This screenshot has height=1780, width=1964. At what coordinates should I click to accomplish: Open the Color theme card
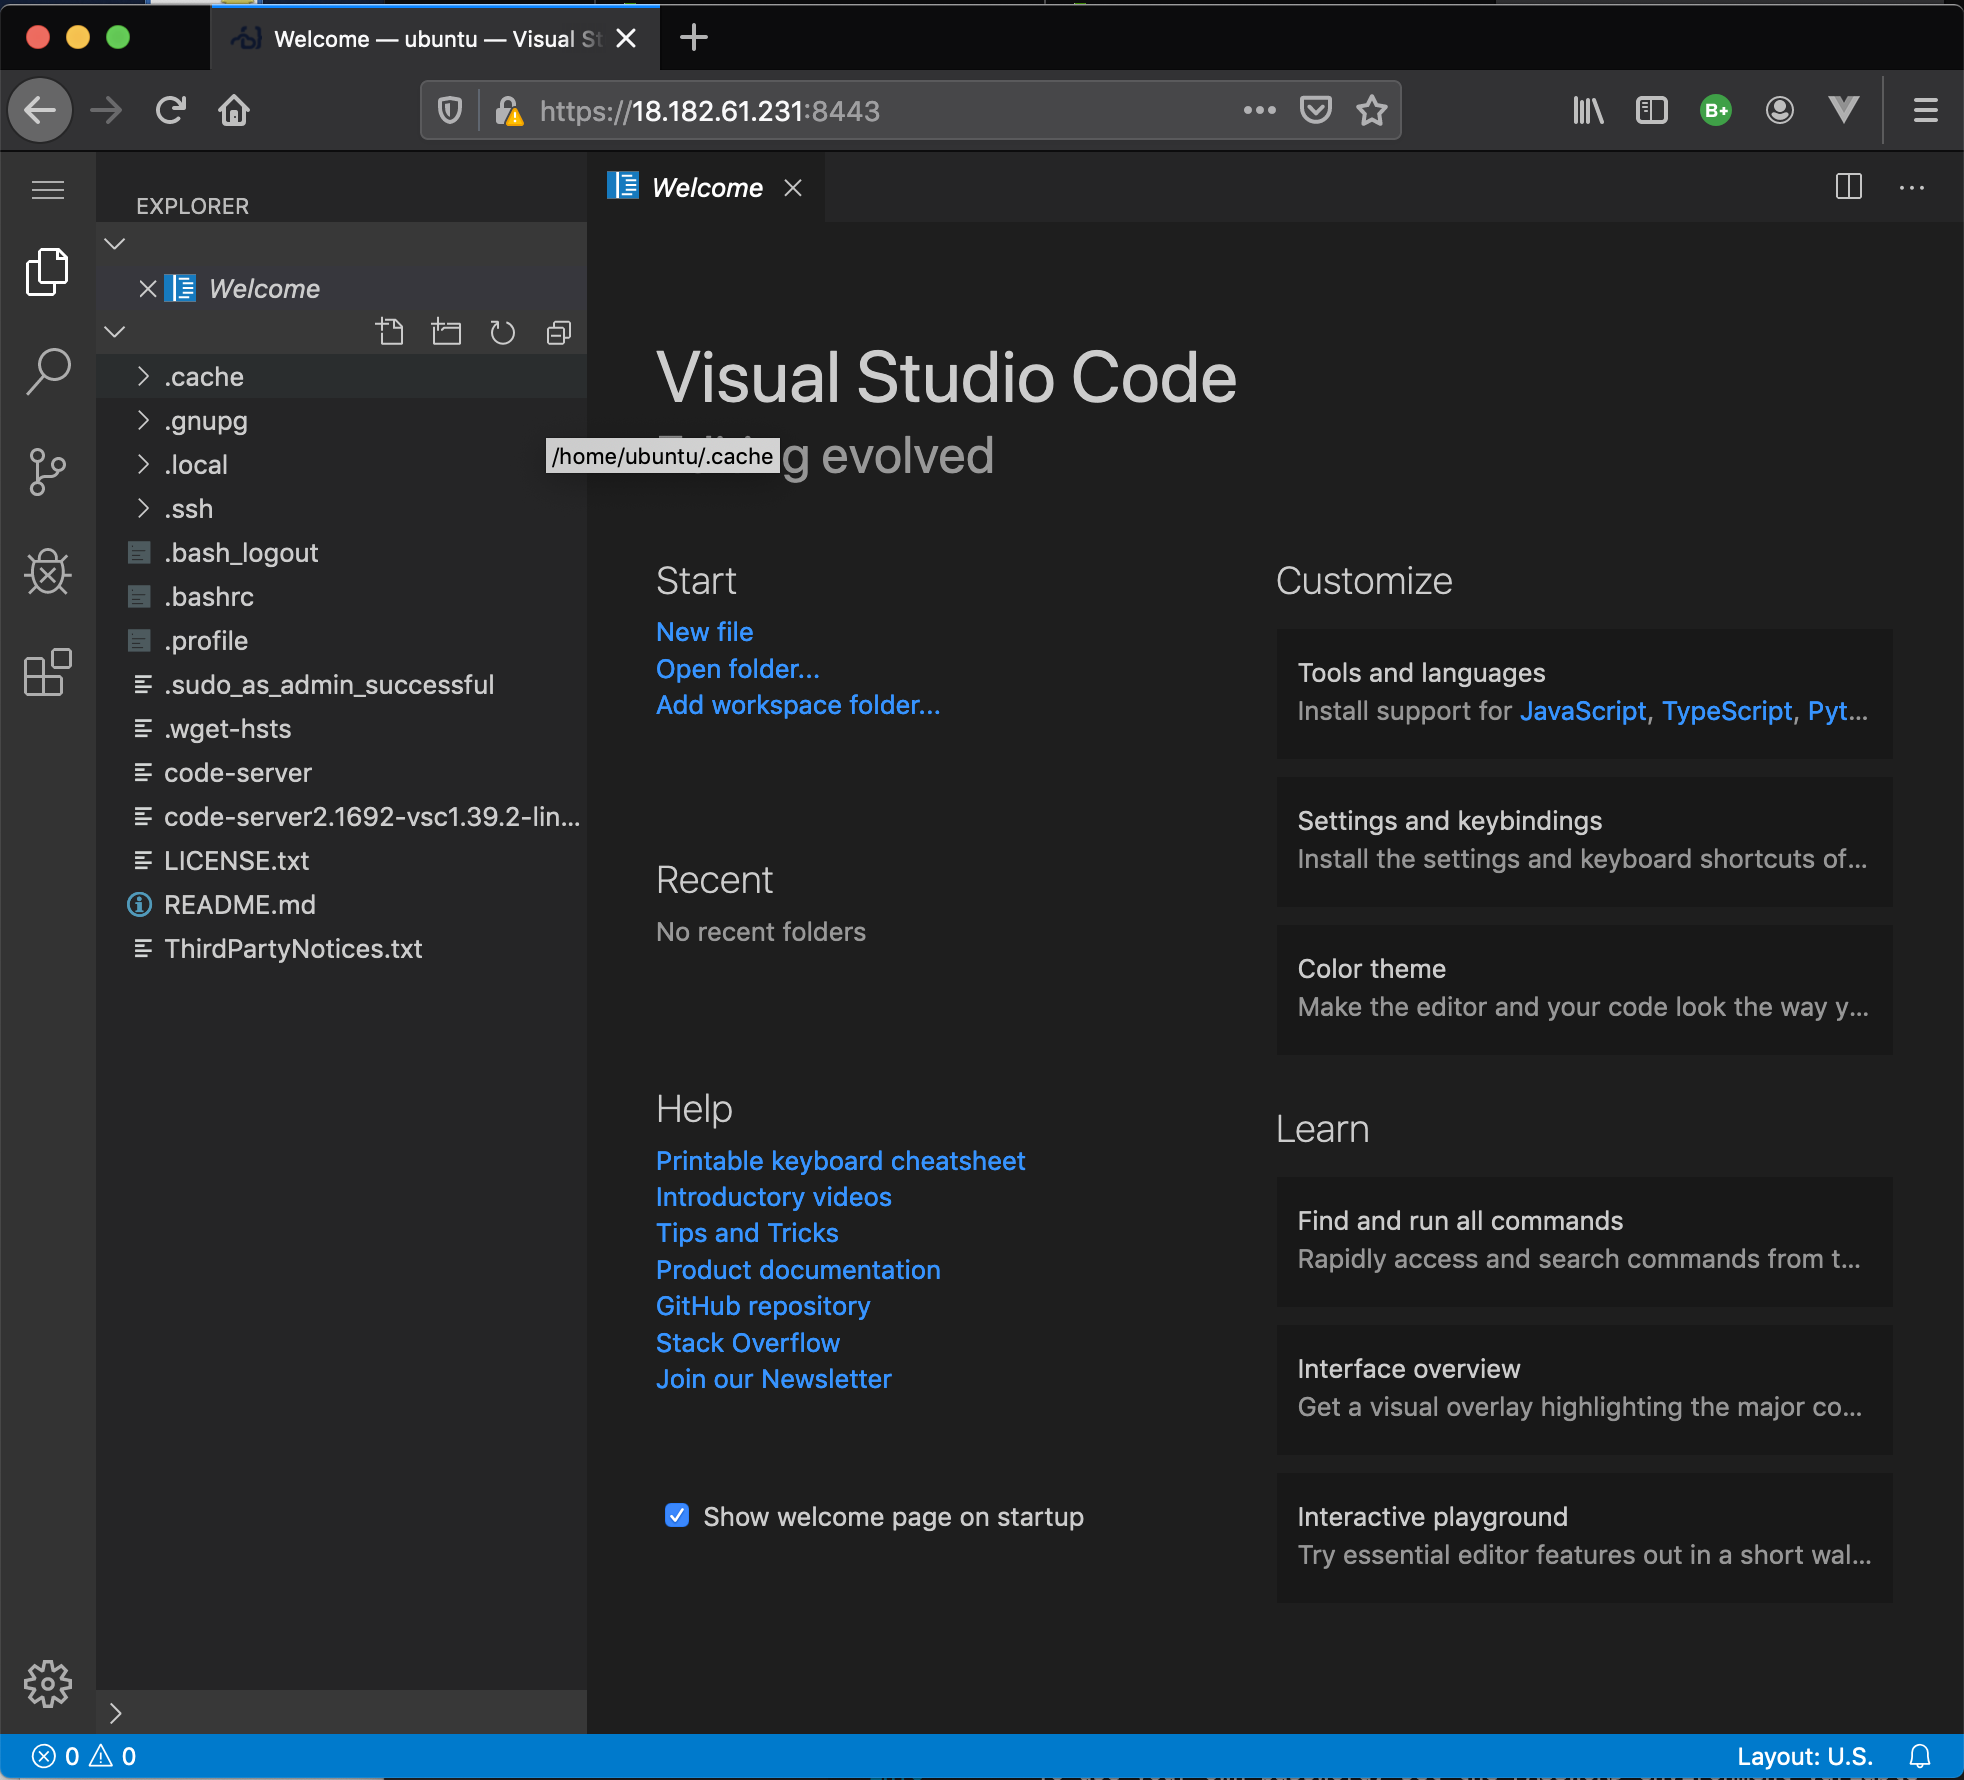coord(1584,989)
